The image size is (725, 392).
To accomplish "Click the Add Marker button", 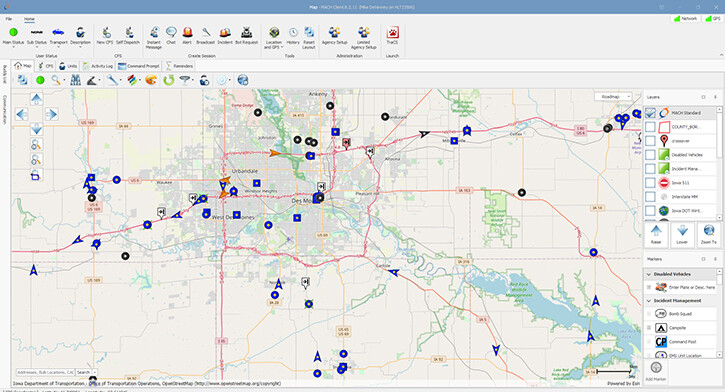I will [656, 372].
